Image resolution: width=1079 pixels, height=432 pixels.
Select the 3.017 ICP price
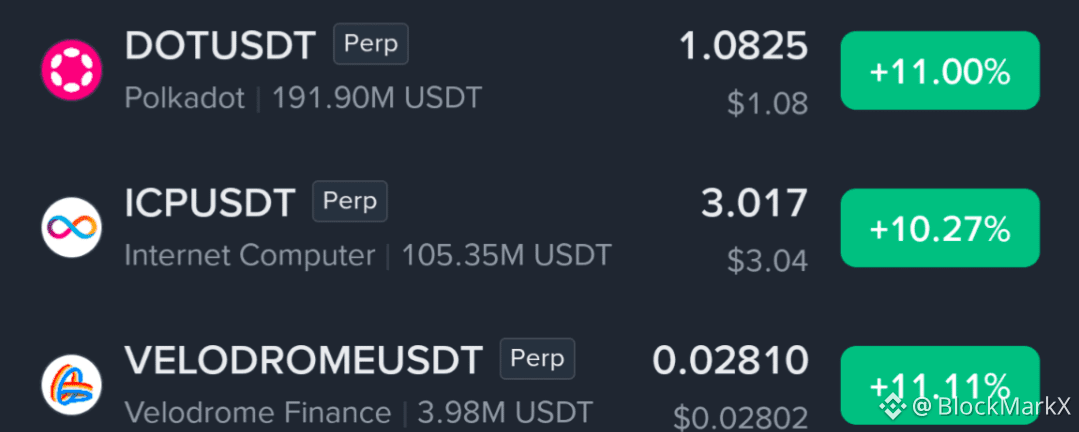pos(754,204)
